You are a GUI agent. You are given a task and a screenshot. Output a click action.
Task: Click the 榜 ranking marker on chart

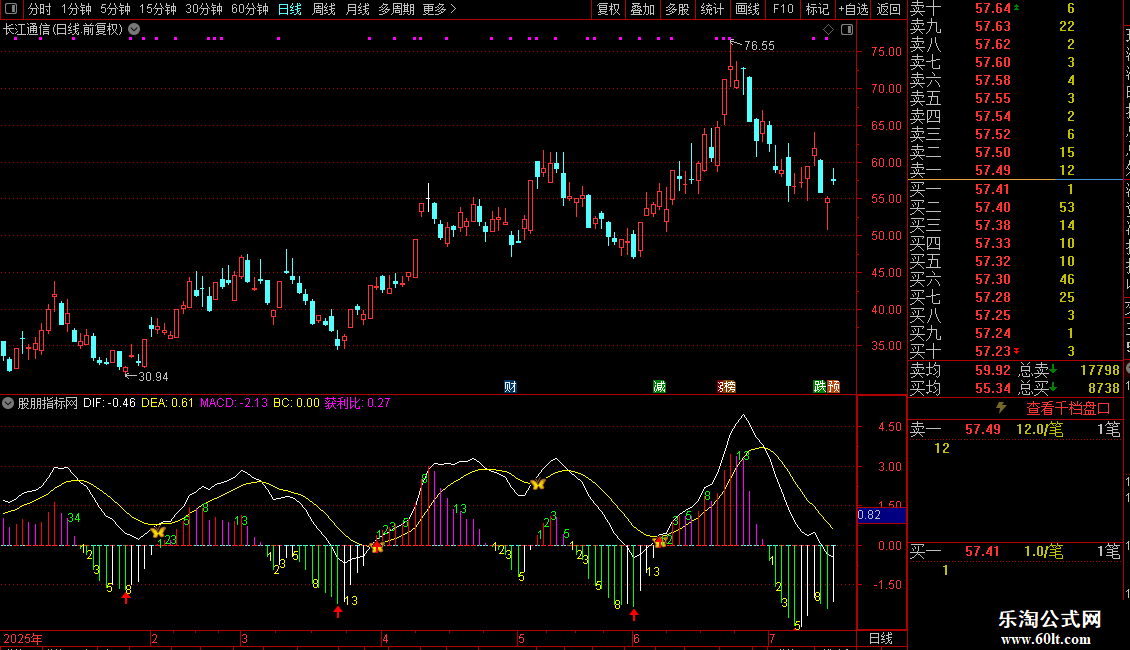pyautogui.click(x=726, y=387)
